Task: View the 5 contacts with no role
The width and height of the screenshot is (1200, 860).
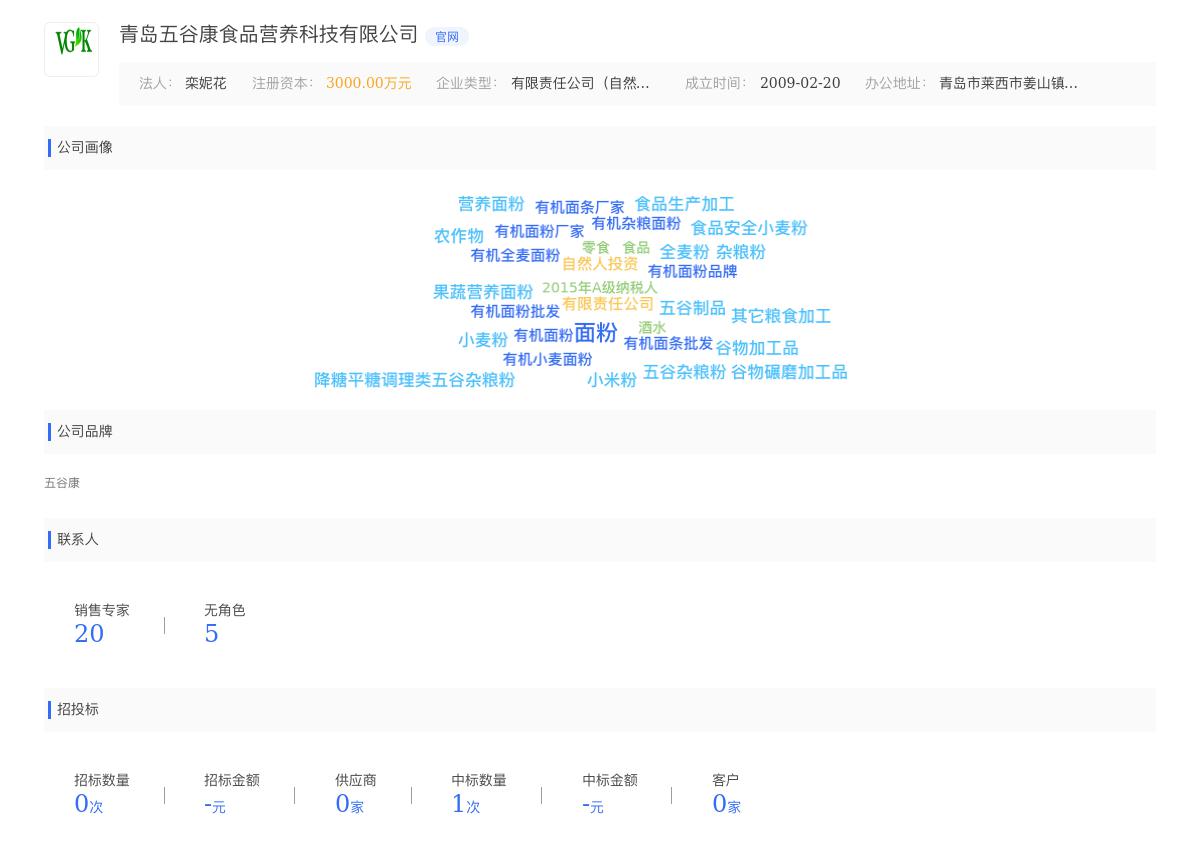Action: point(211,633)
